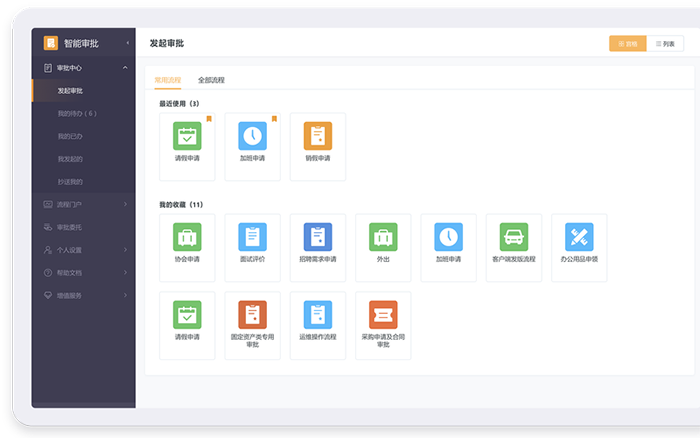This screenshot has width=700, height=438.
Task: Open the 客户端发版流程 car icon
Action: click(513, 237)
